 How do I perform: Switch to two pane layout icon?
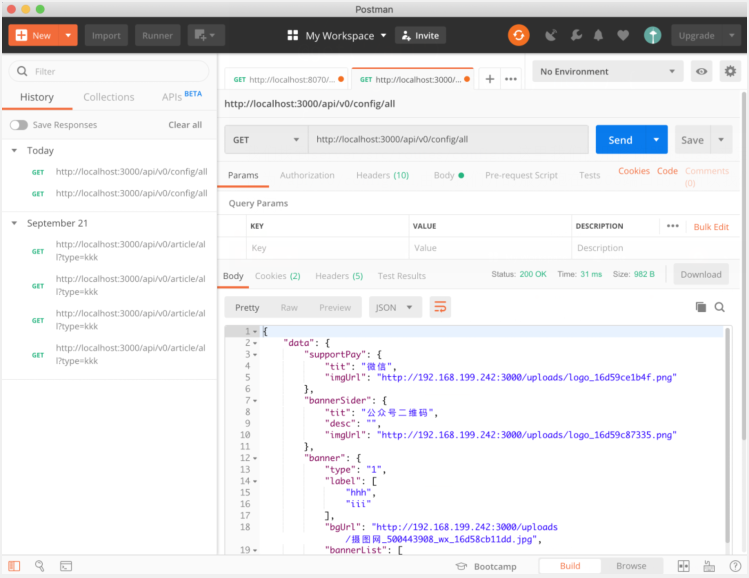[684, 566]
